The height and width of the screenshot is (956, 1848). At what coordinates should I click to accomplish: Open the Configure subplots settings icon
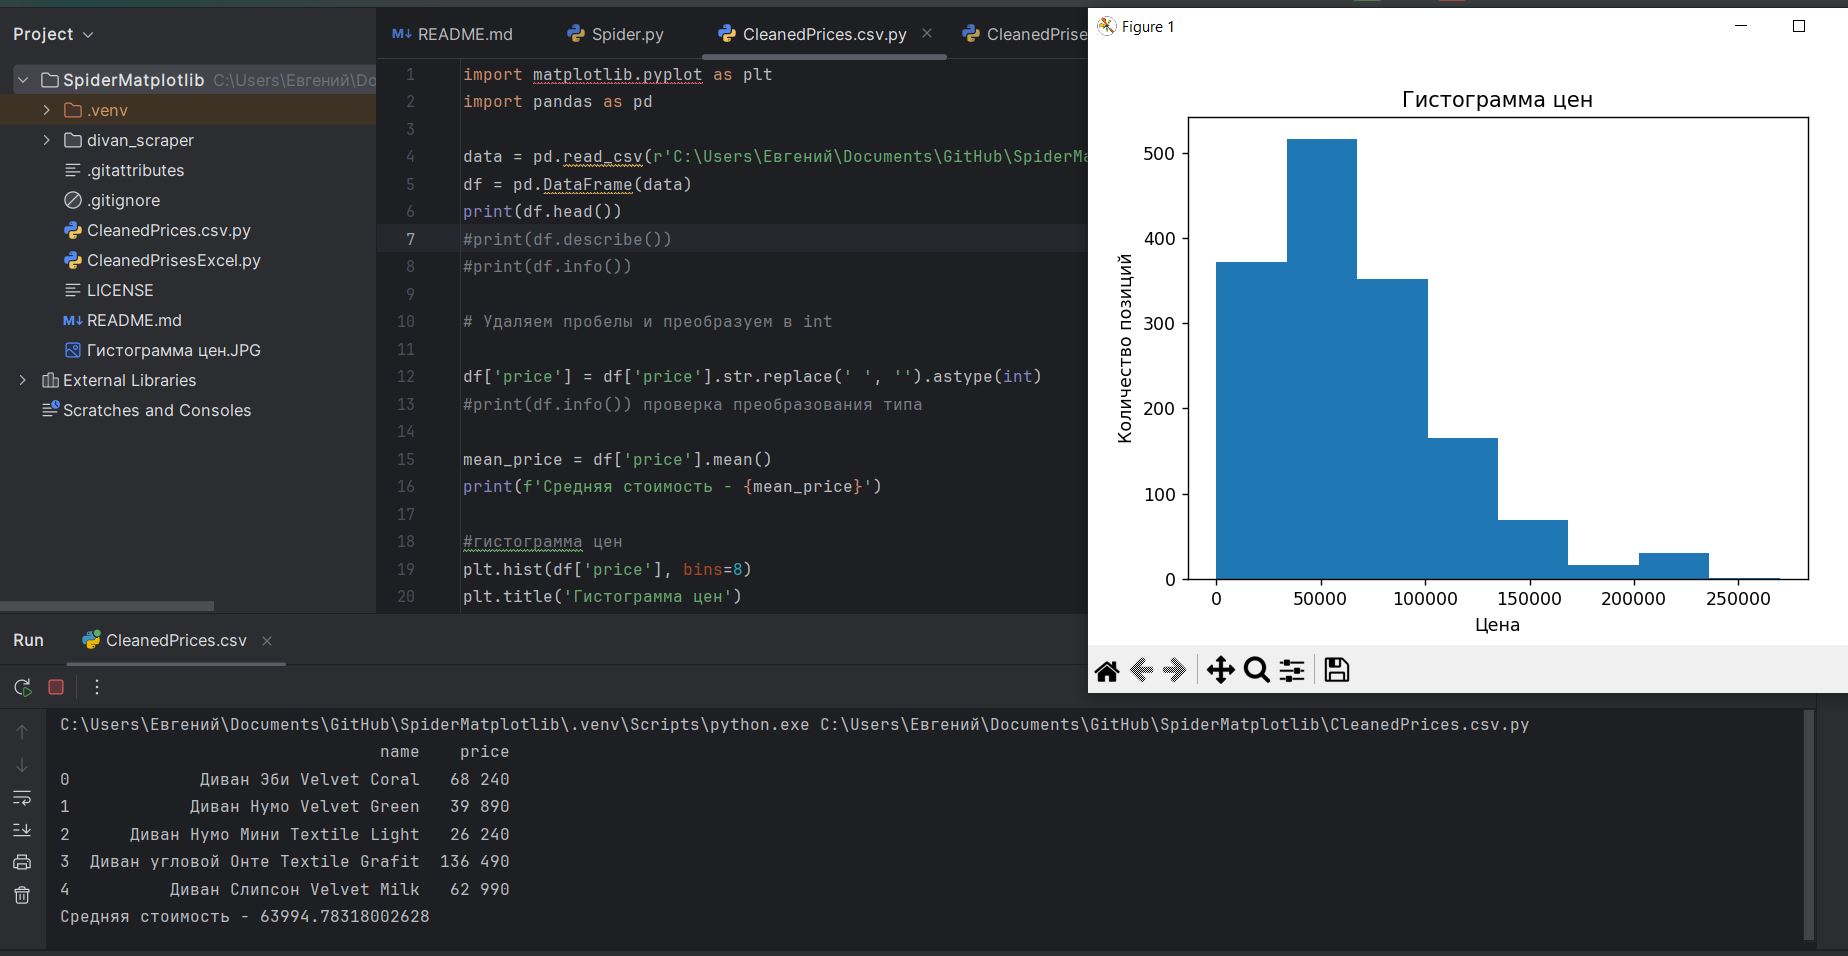coord(1291,670)
